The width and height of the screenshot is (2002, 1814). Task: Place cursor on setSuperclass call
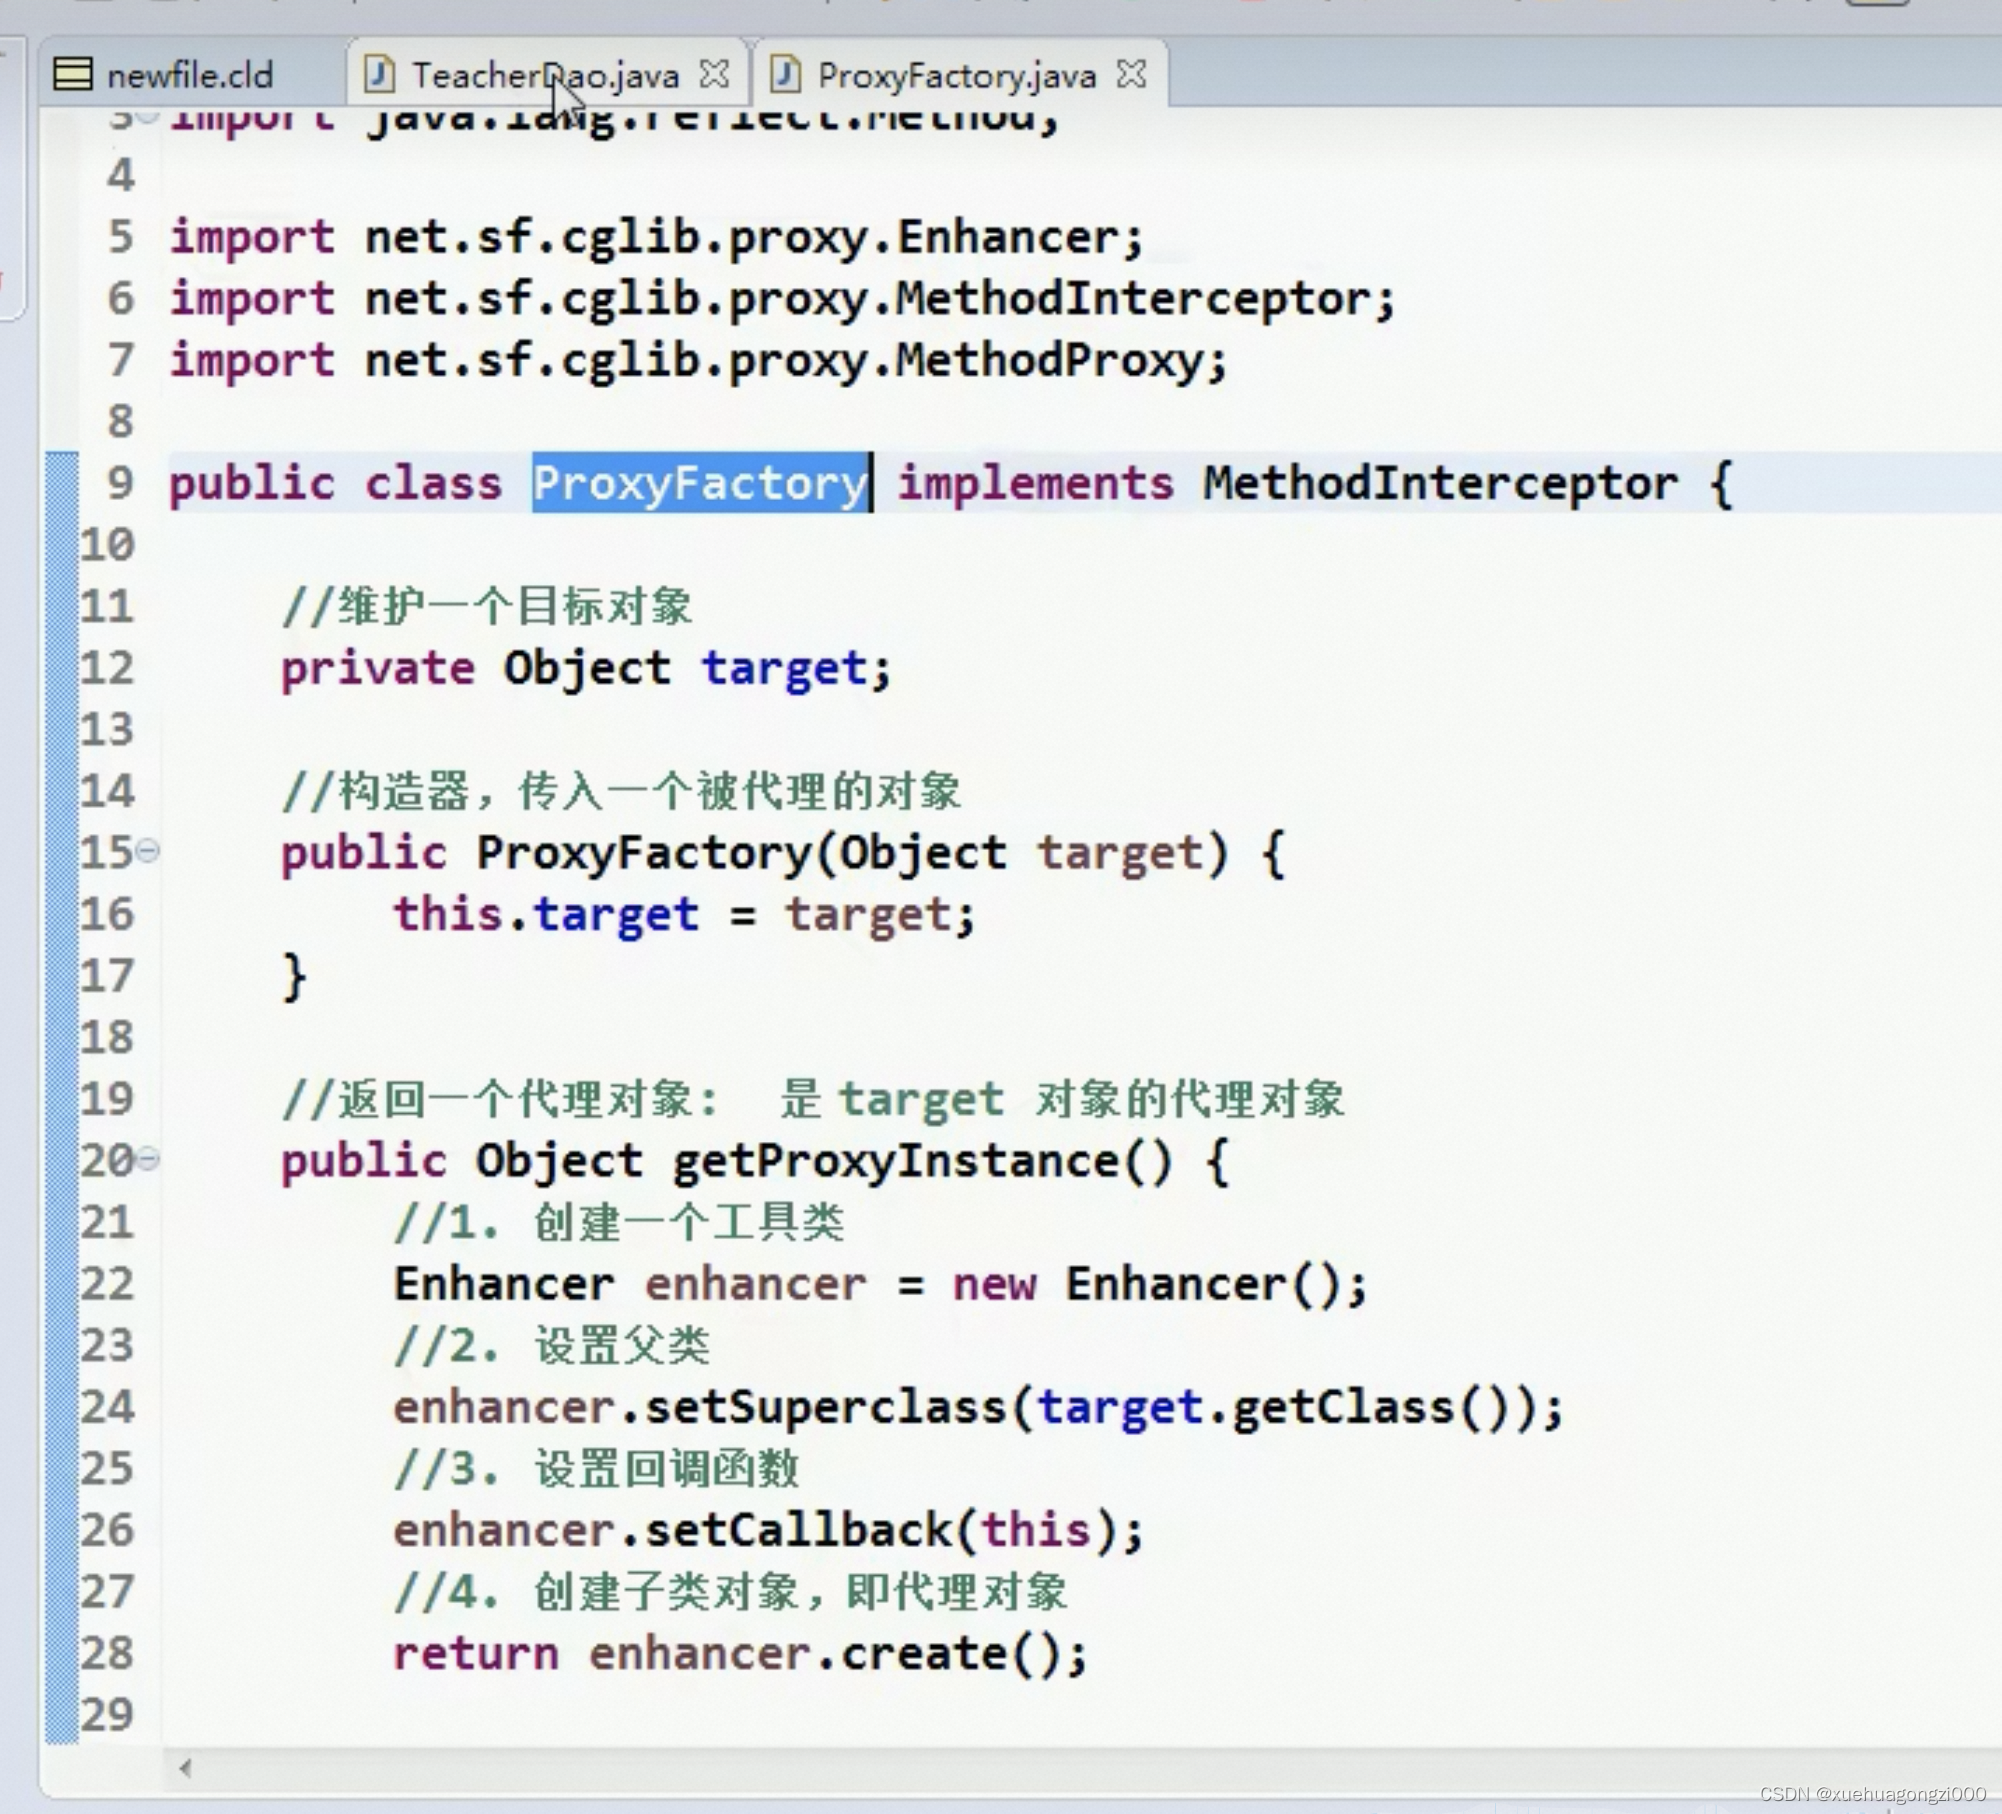(x=825, y=1407)
